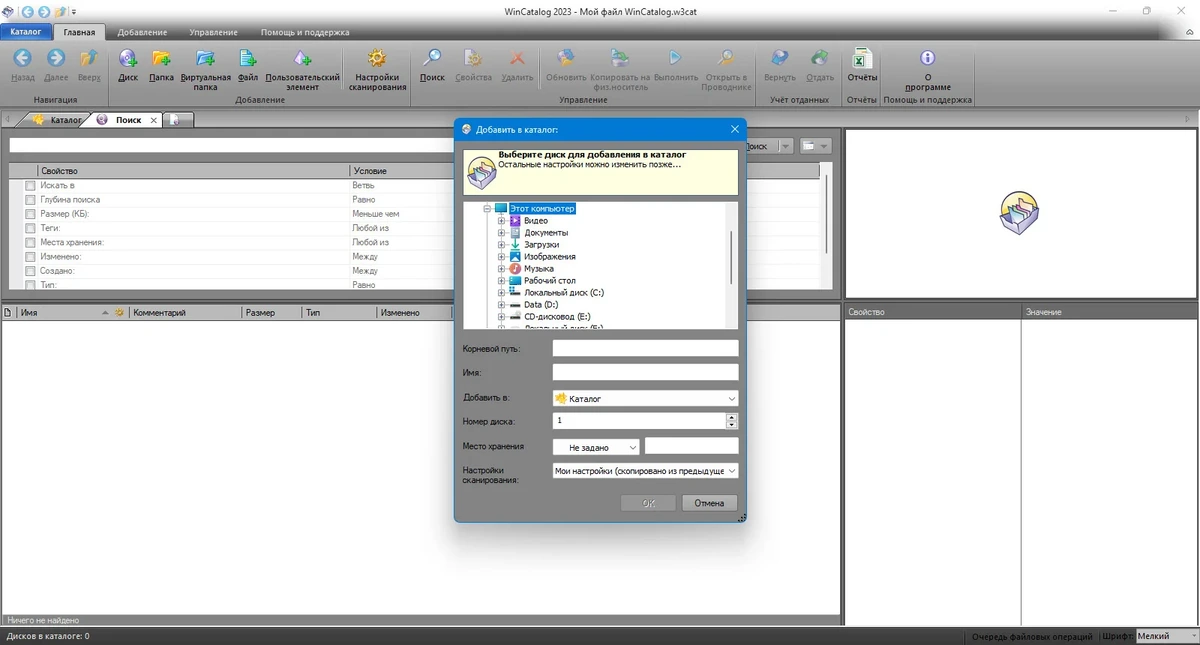The height and width of the screenshot is (645, 1200).
Task: Open the Помощь и поддержка ribbon tab
Action: (303, 33)
